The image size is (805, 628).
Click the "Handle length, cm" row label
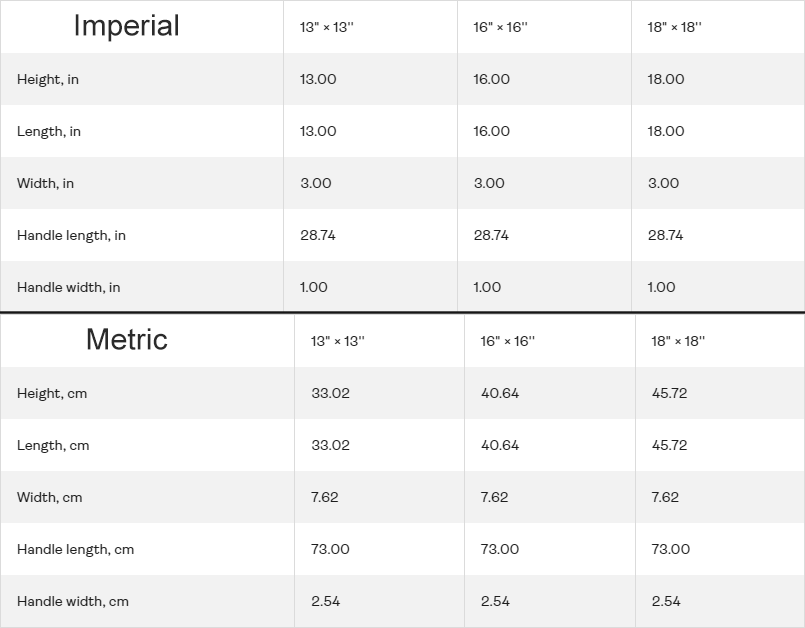coord(75,549)
